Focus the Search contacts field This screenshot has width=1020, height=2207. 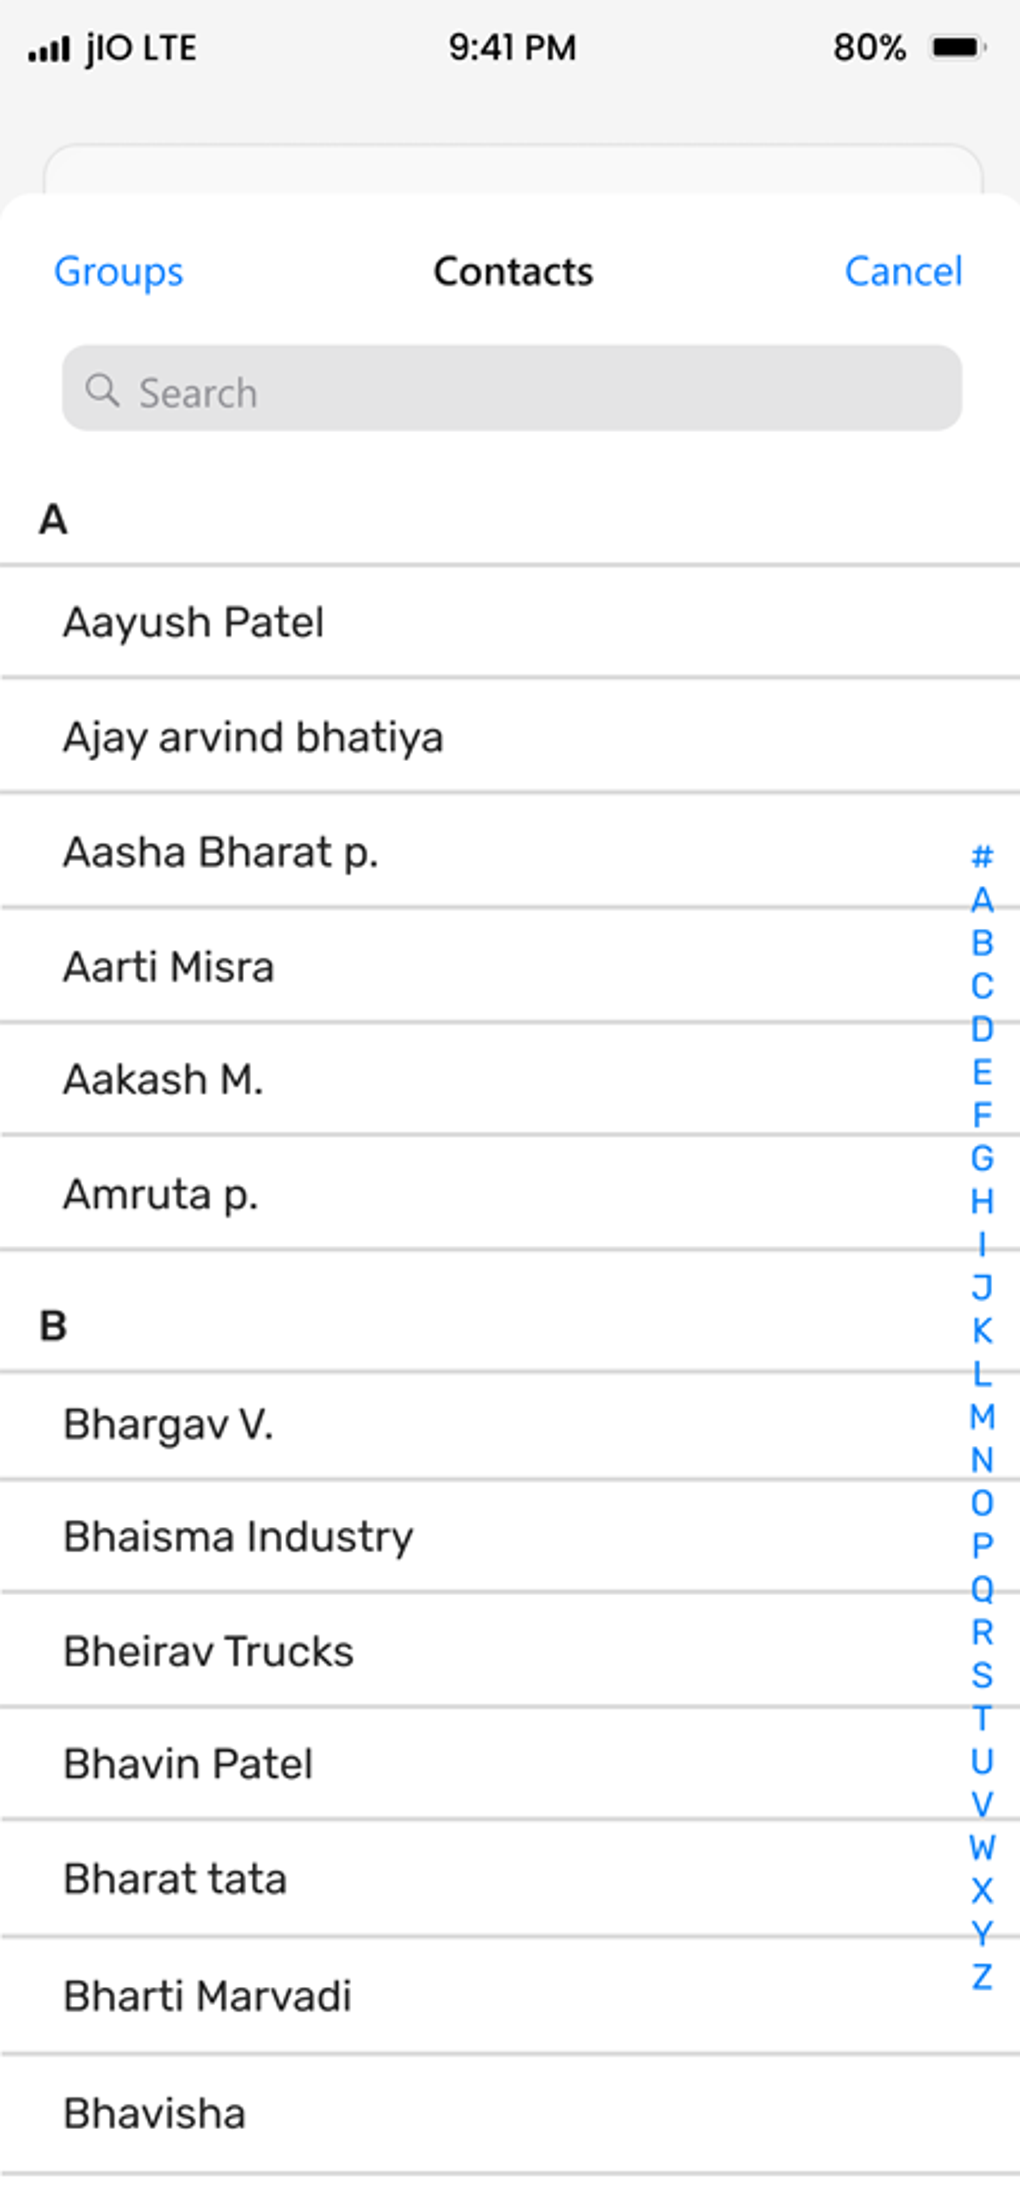click(512, 389)
